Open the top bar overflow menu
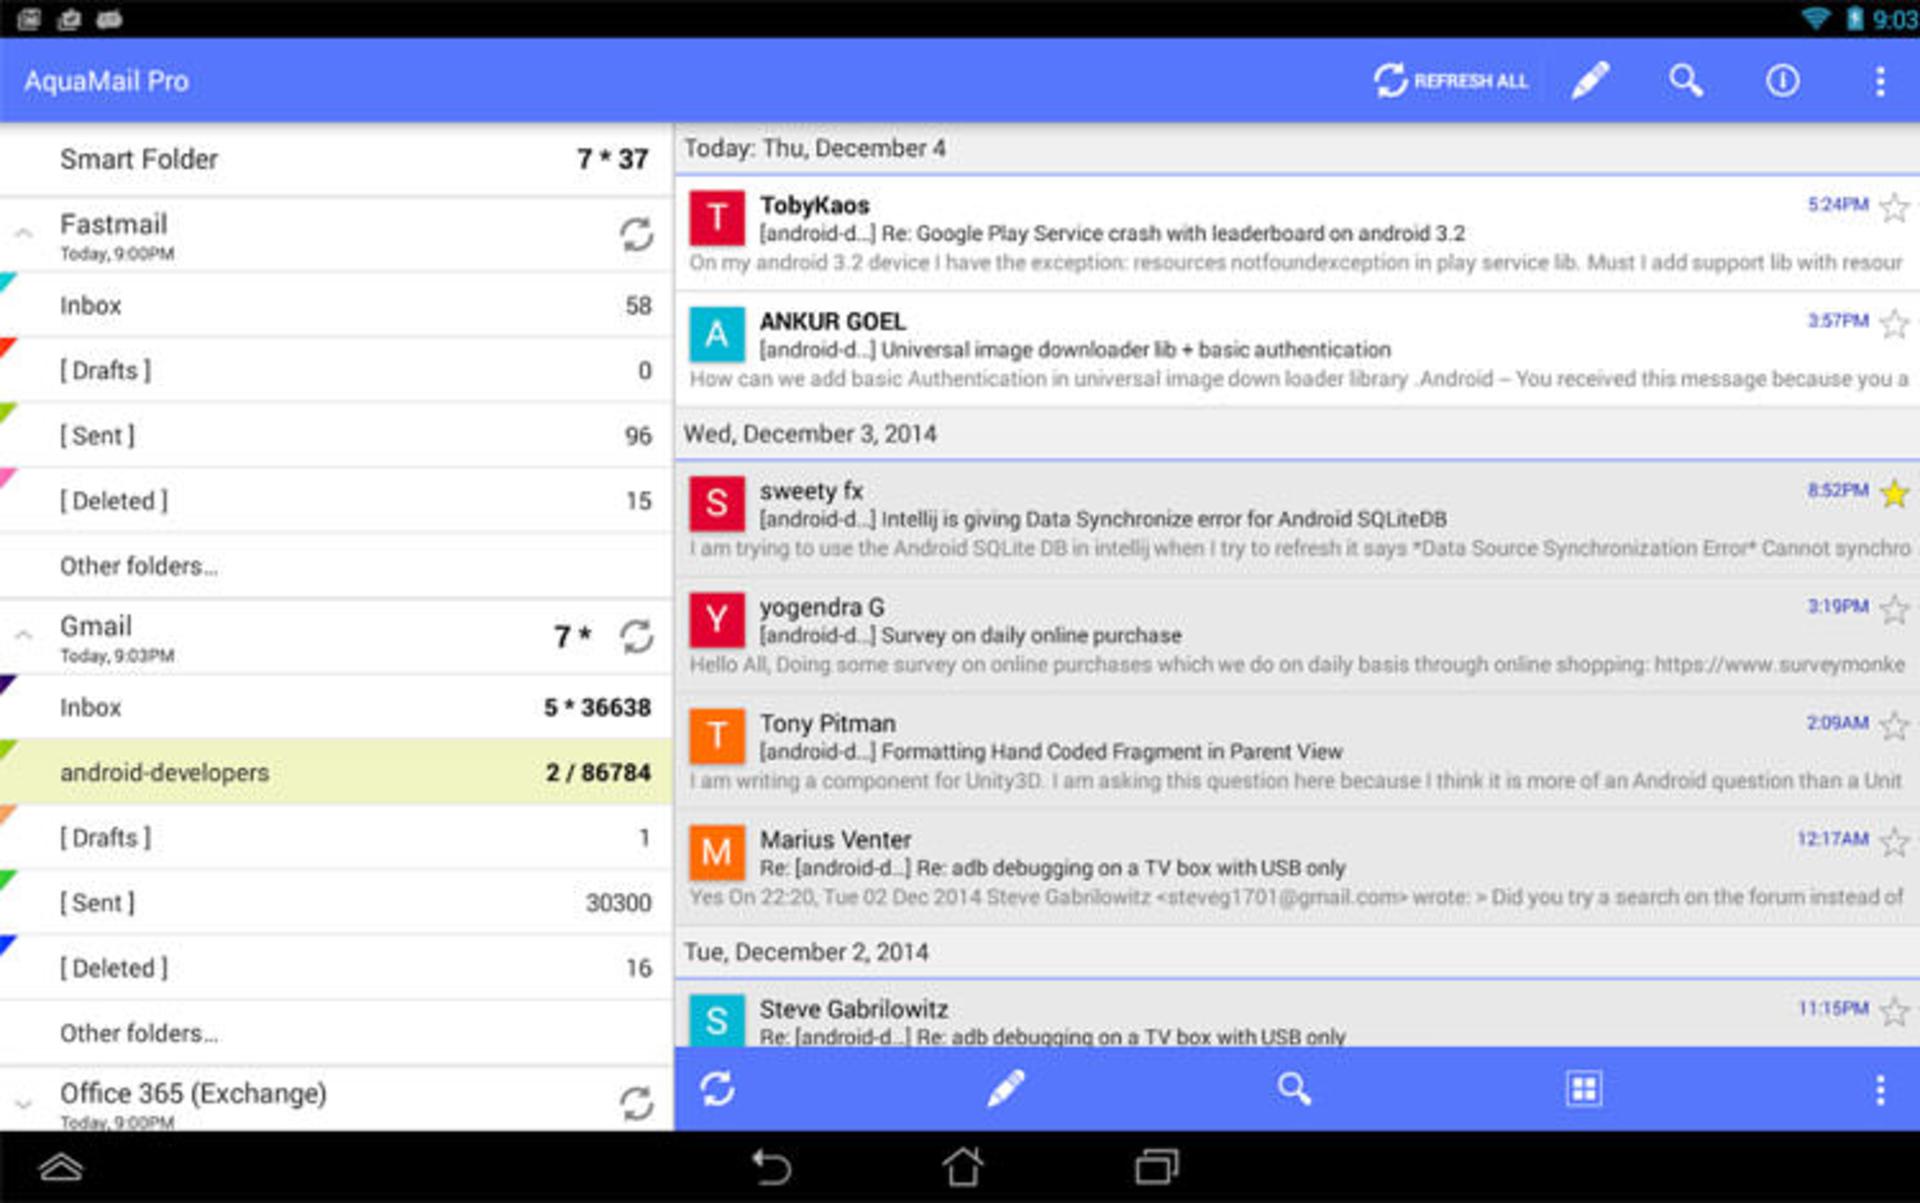This screenshot has width=1920, height=1203. [1880, 81]
